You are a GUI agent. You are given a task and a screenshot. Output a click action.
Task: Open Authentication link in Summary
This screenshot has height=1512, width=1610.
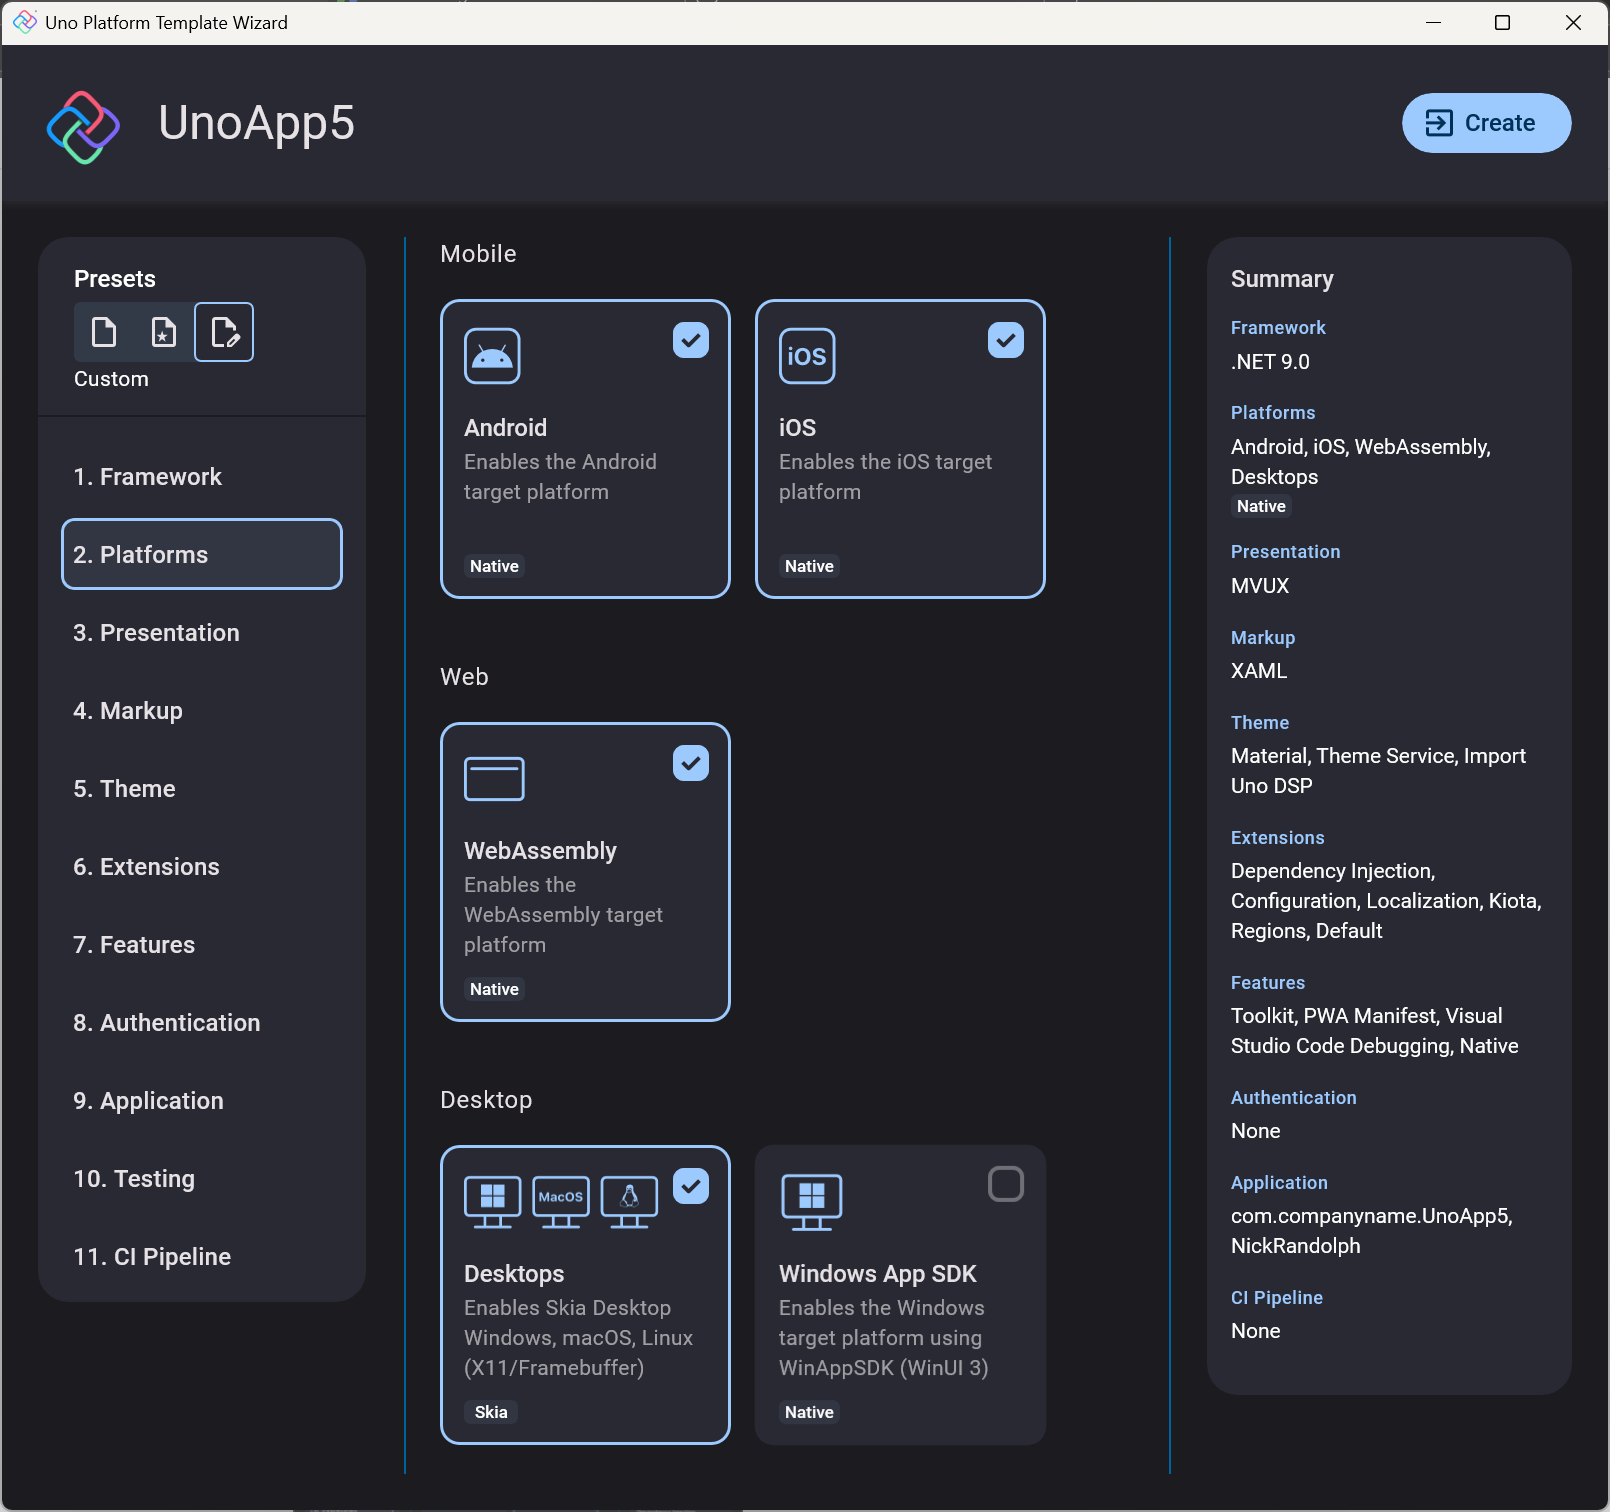click(1293, 1098)
